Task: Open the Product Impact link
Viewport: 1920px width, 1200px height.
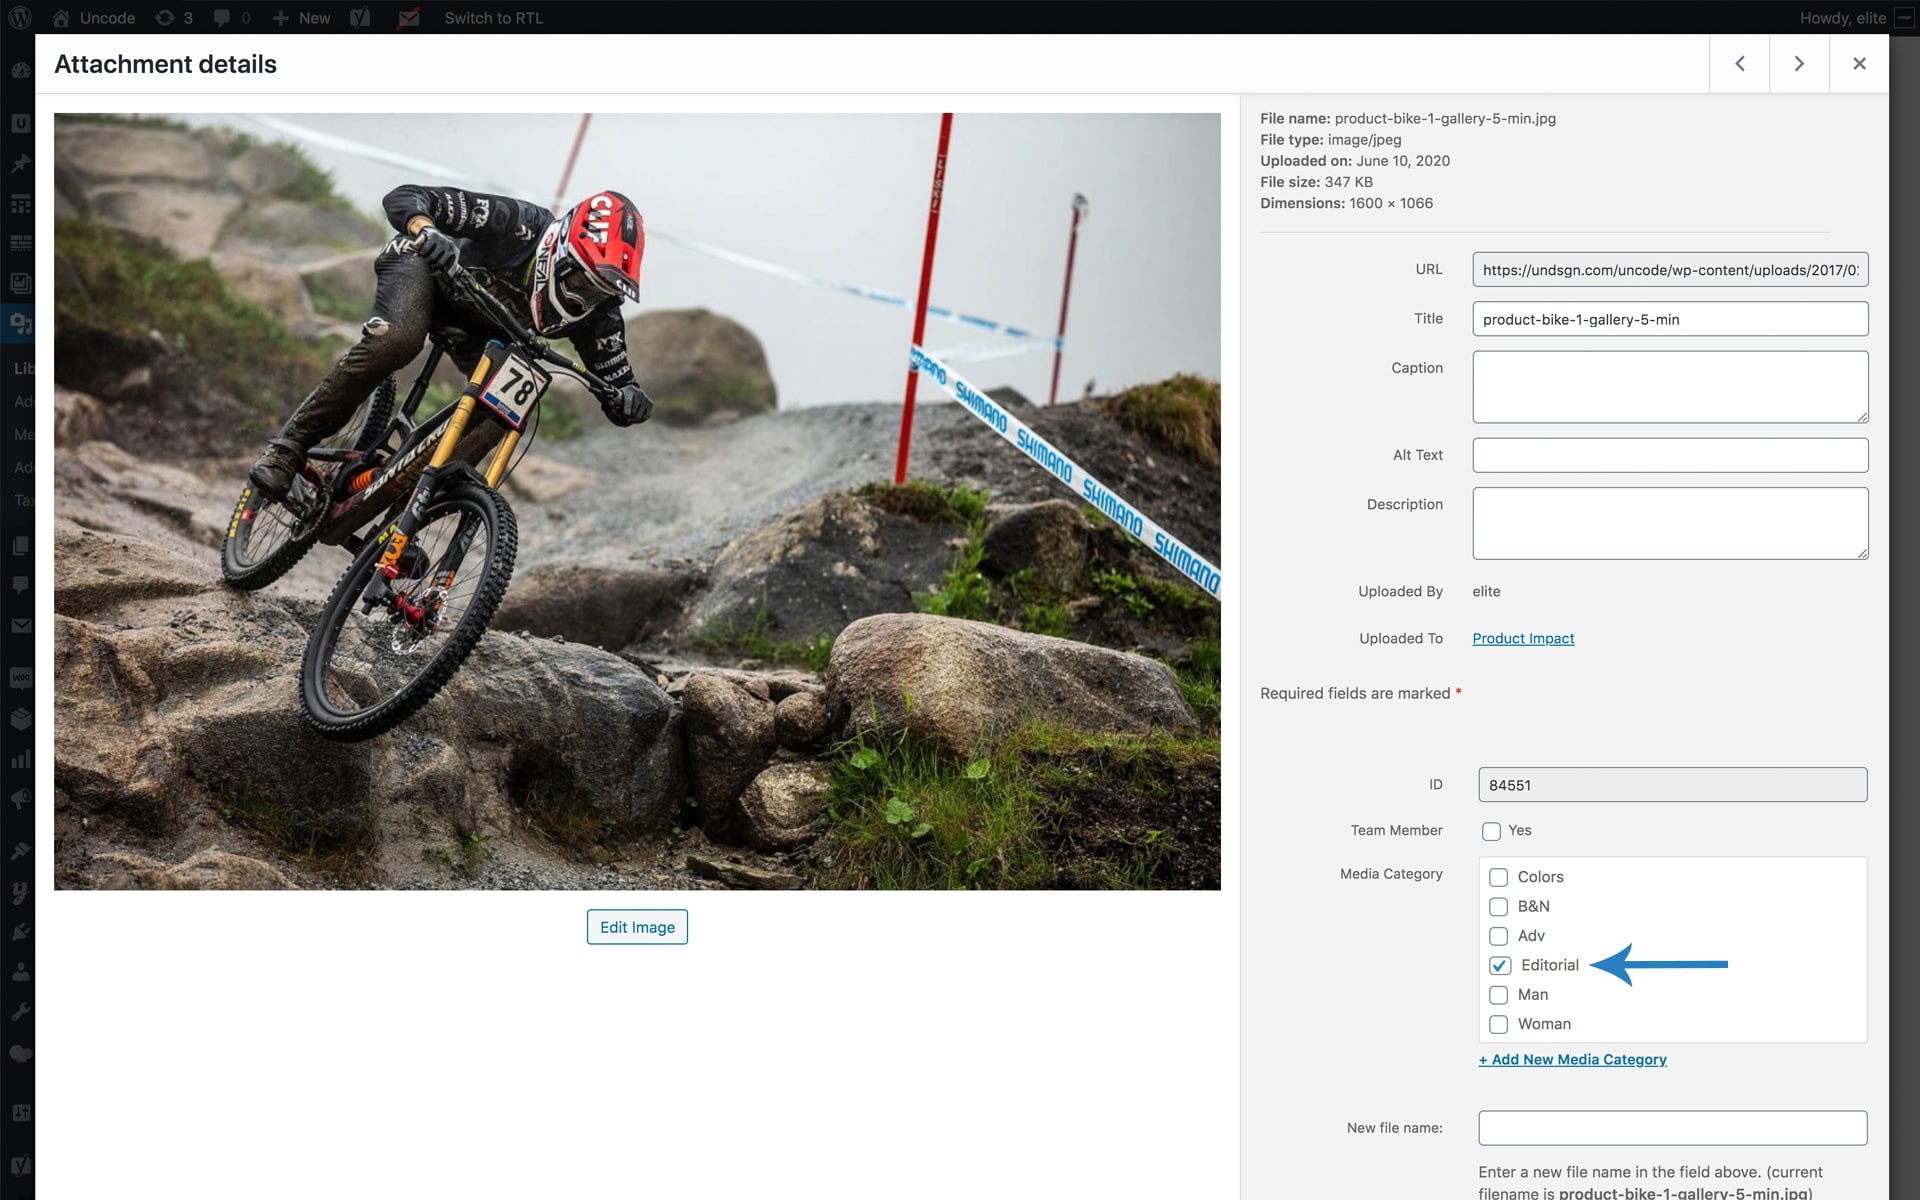Action: point(1523,638)
